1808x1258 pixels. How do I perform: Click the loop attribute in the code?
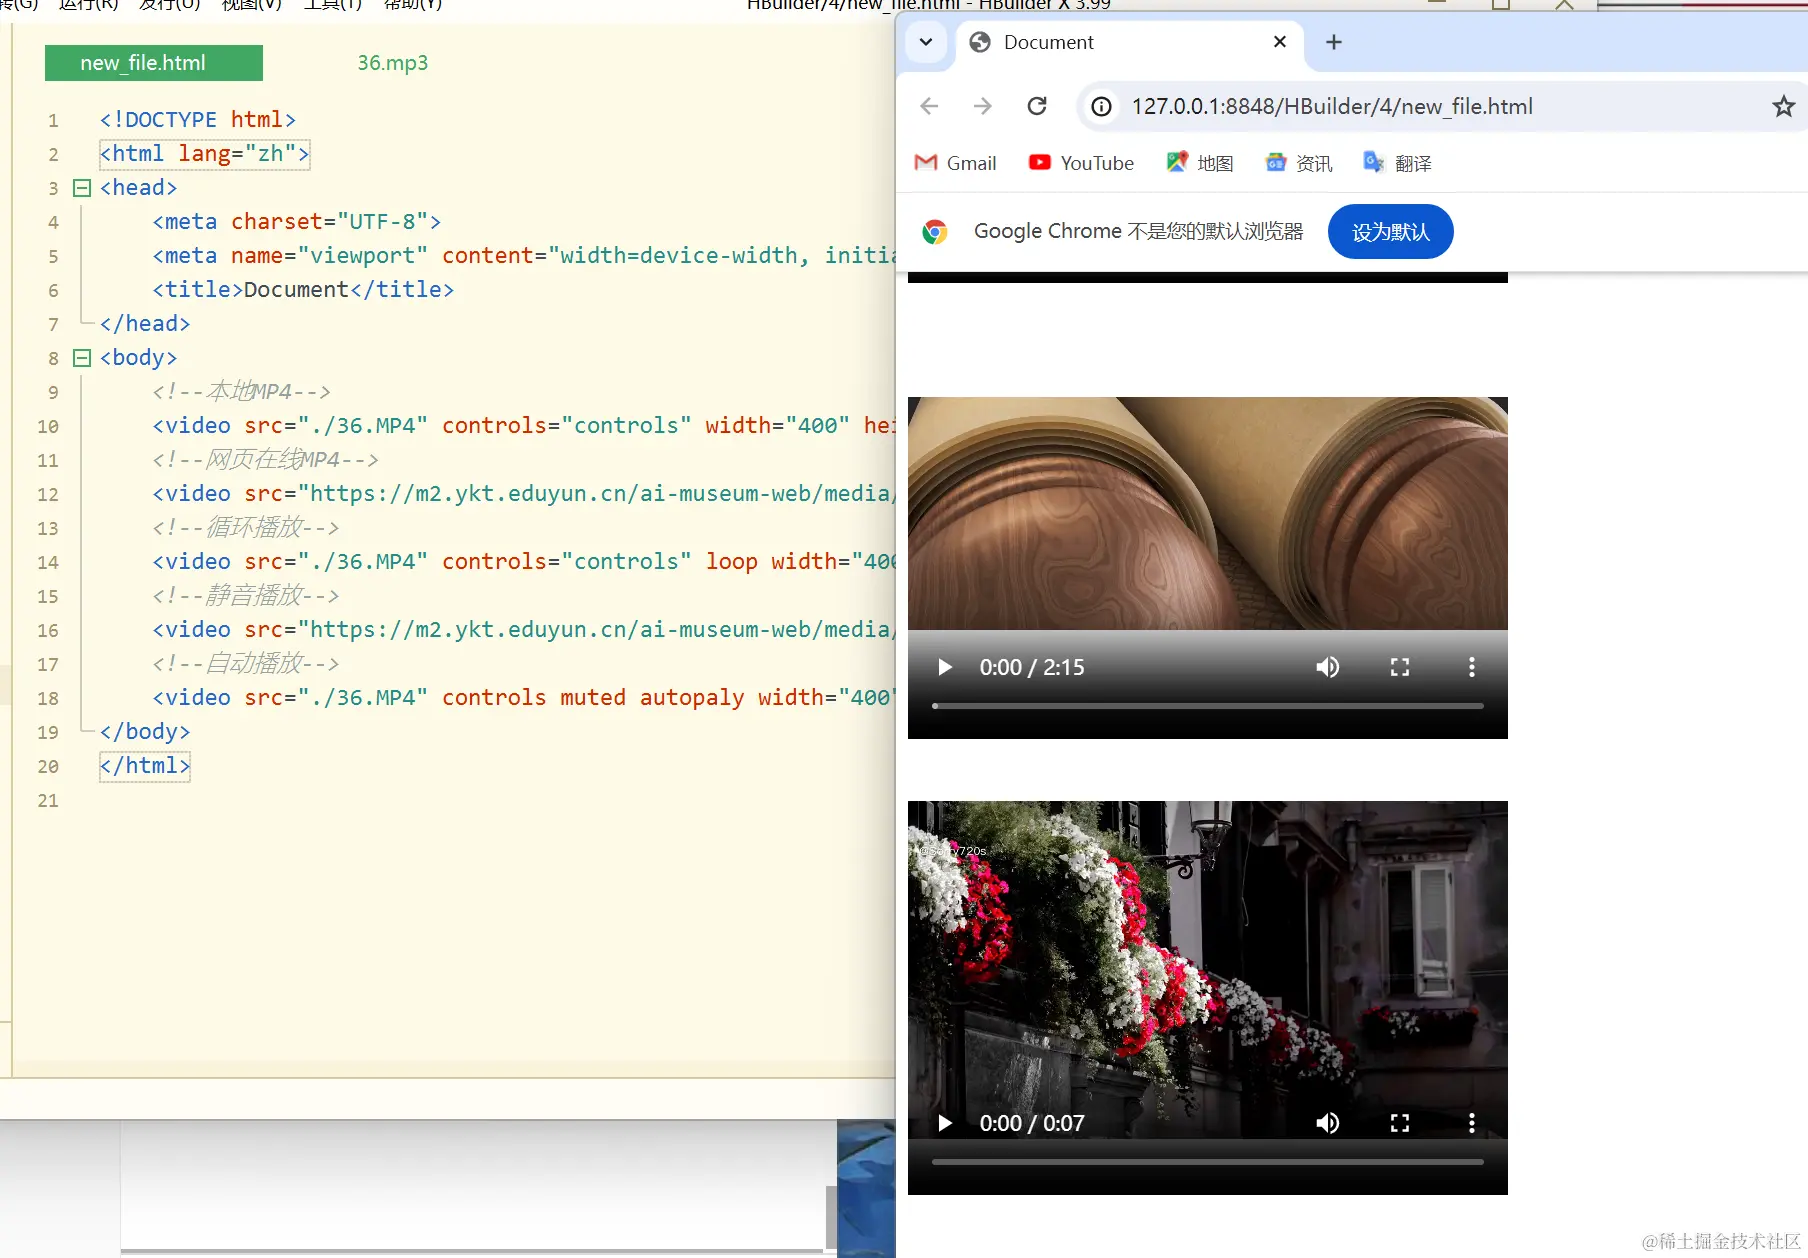(x=731, y=562)
